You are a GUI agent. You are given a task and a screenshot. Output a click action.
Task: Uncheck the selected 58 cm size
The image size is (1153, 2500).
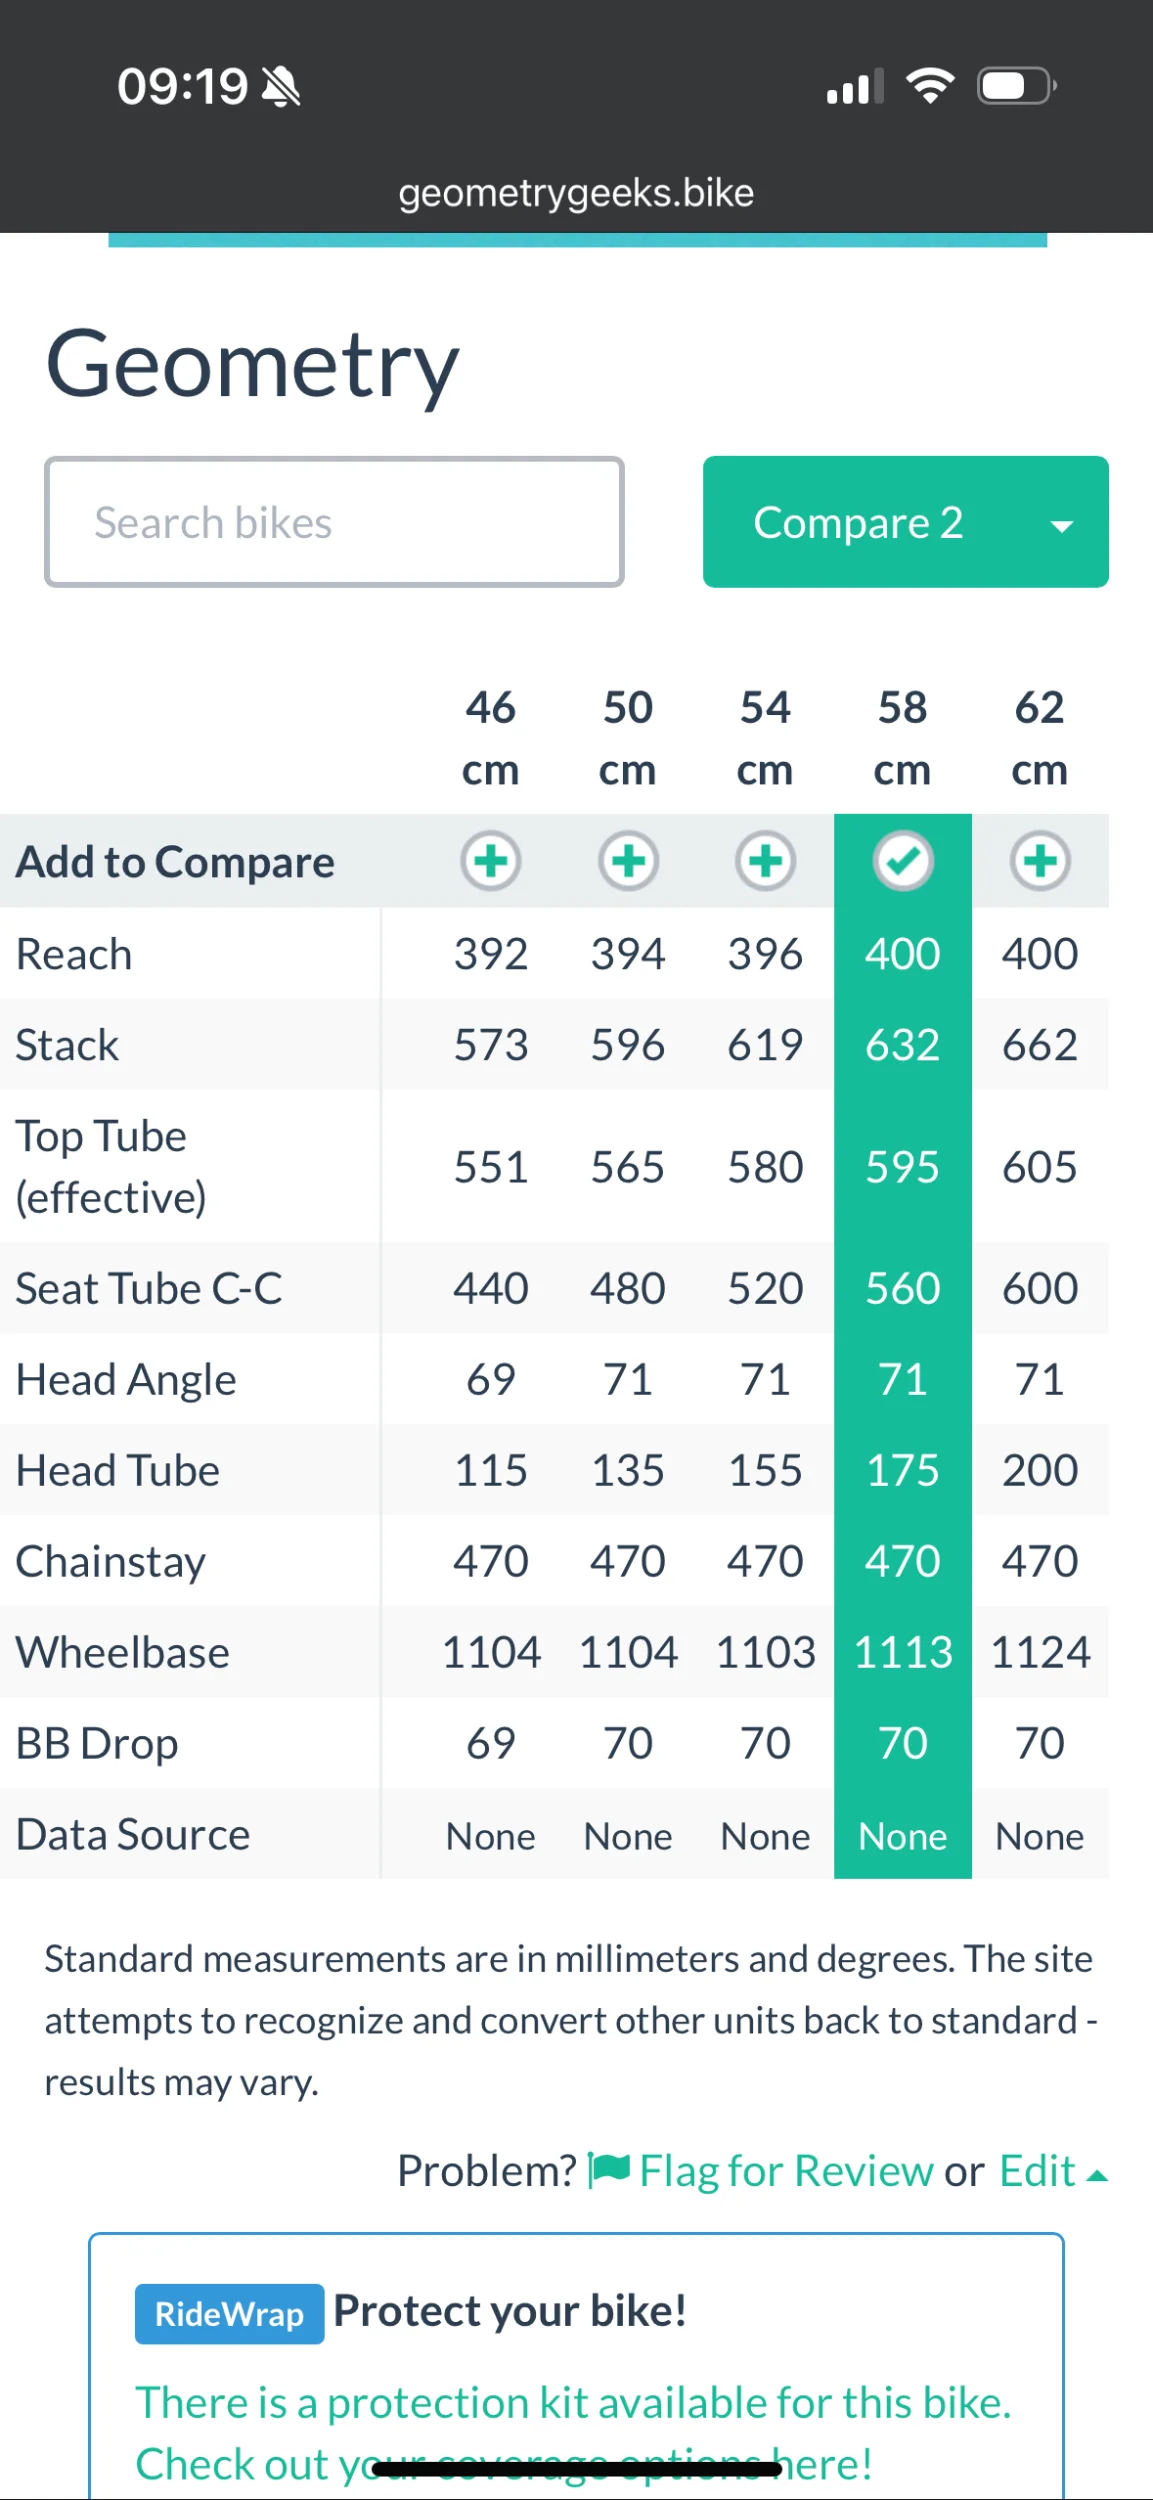pyautogui.click(x=903, y=861)
